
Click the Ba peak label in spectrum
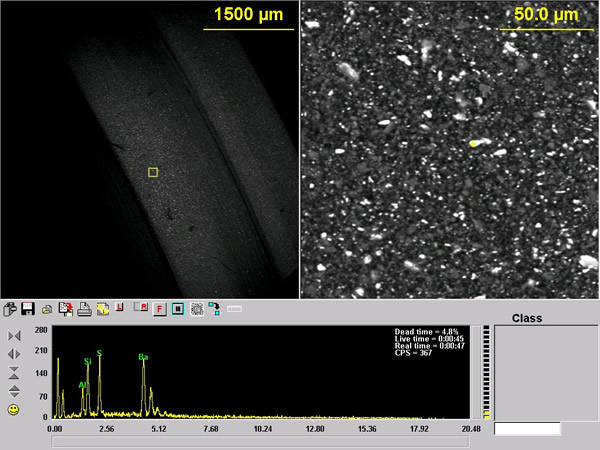click(x=143, y=357)
